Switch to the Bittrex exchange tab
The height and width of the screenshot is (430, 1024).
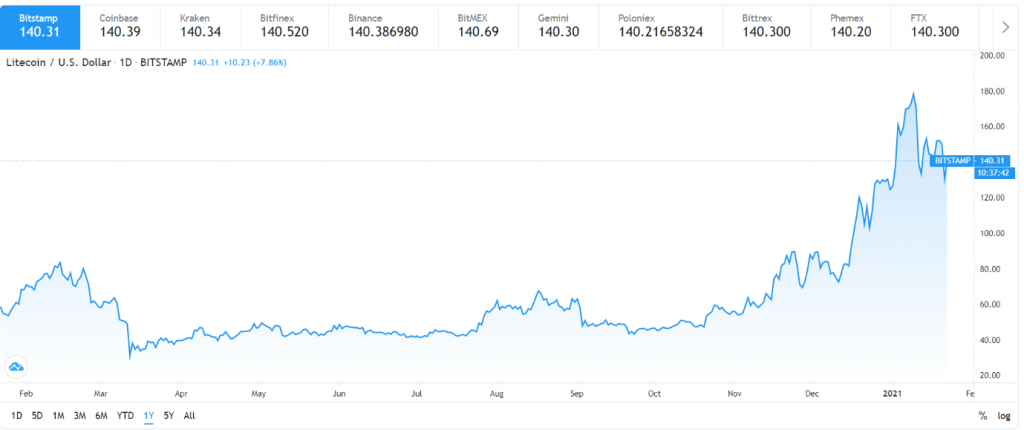pos(766,25)
